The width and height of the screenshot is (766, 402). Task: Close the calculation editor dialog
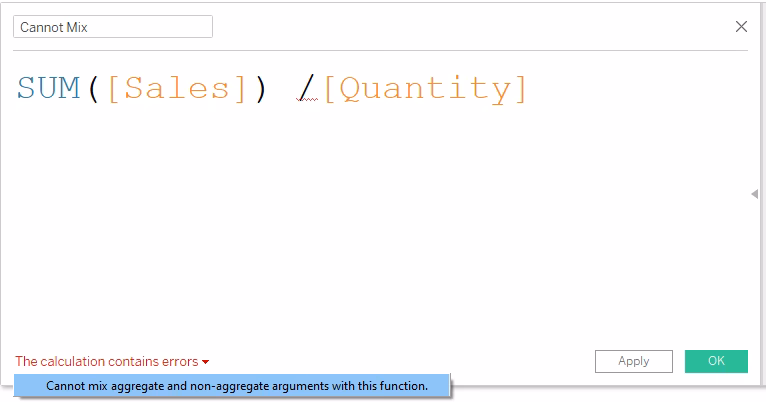(x=741, y=27)
